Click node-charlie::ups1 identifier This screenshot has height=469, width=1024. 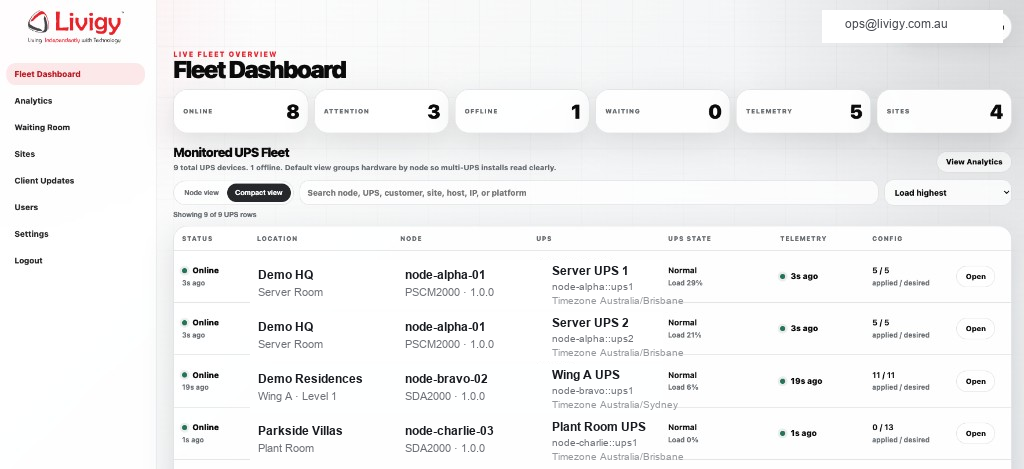pos(594,444)
